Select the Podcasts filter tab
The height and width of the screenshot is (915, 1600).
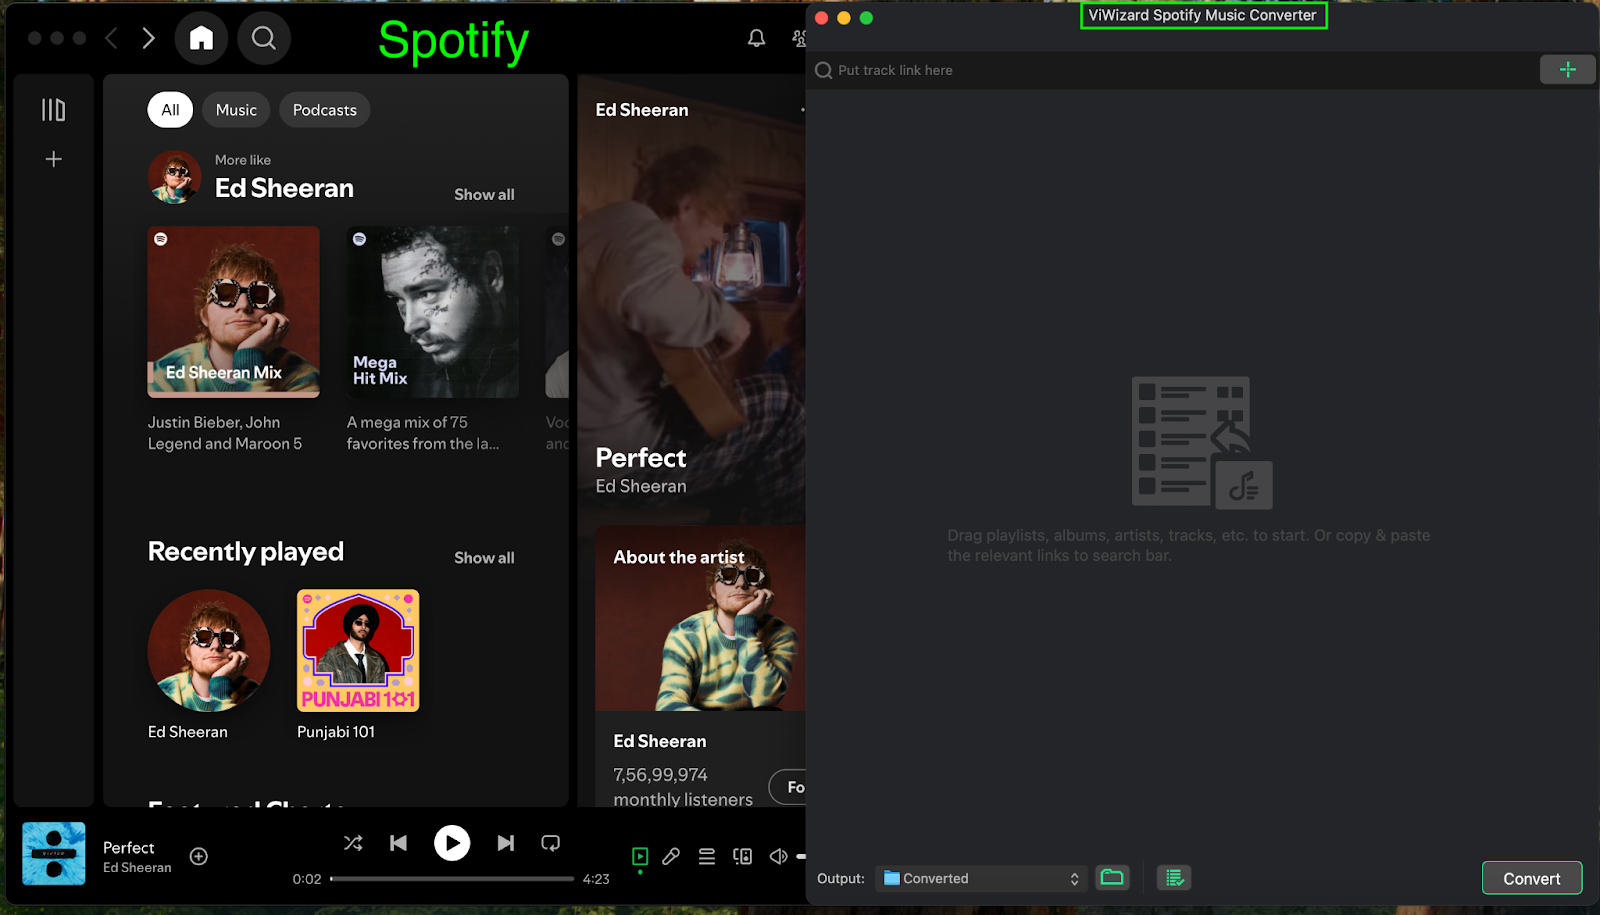(324, 110)
